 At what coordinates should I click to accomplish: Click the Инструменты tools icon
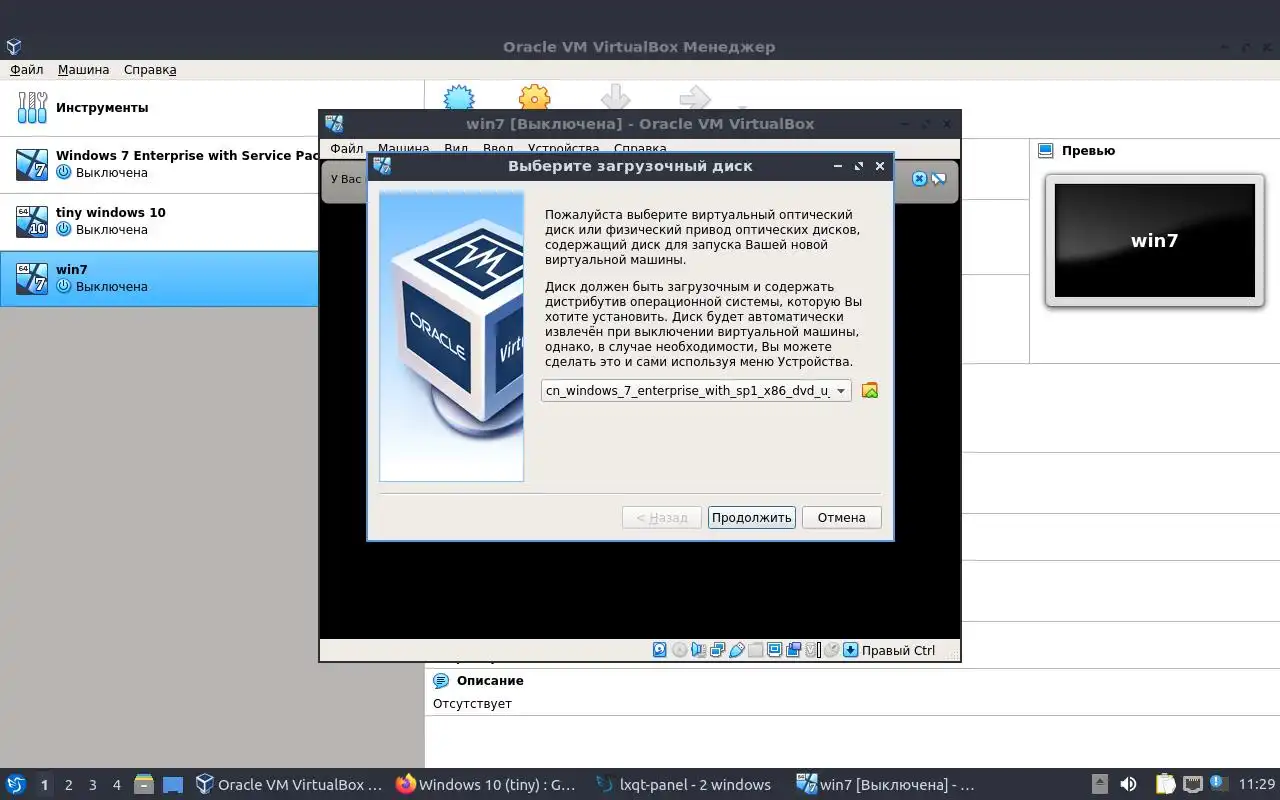click(x=32, y=108)
